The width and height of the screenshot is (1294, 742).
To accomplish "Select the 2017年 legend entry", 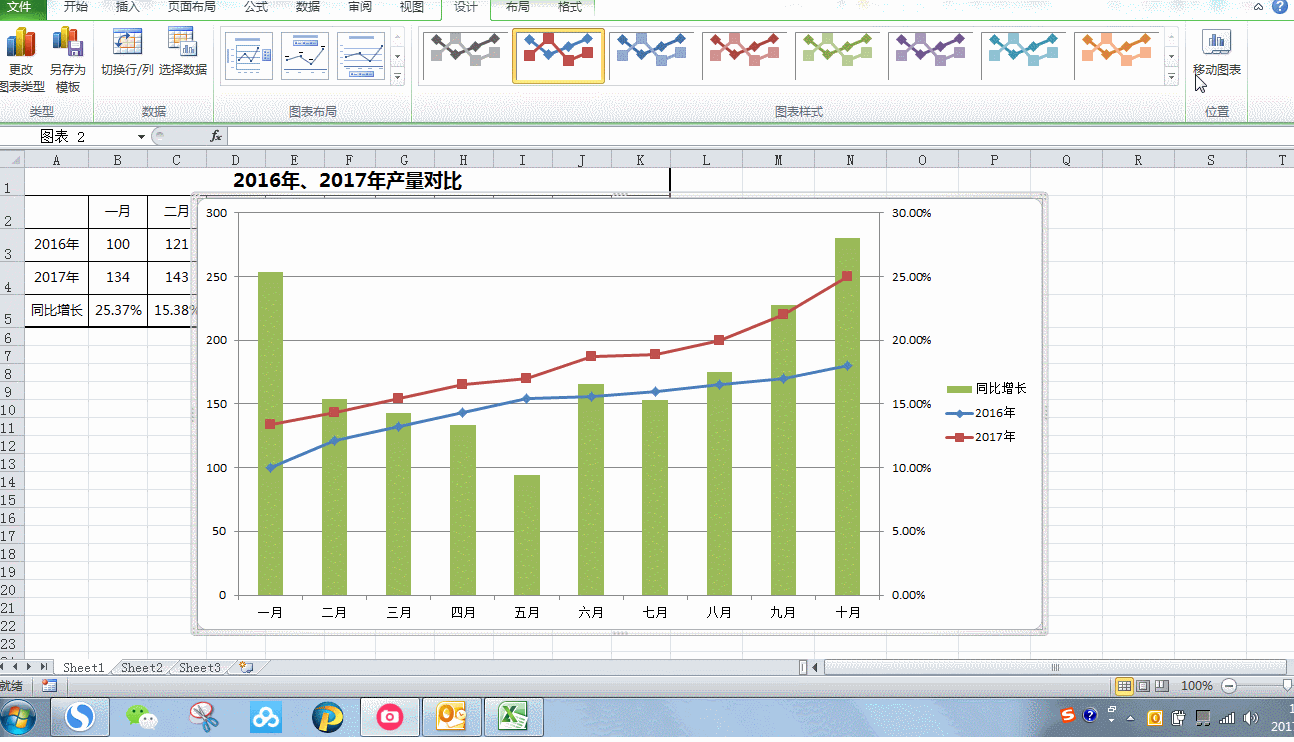I will click(x=994, y=437).
